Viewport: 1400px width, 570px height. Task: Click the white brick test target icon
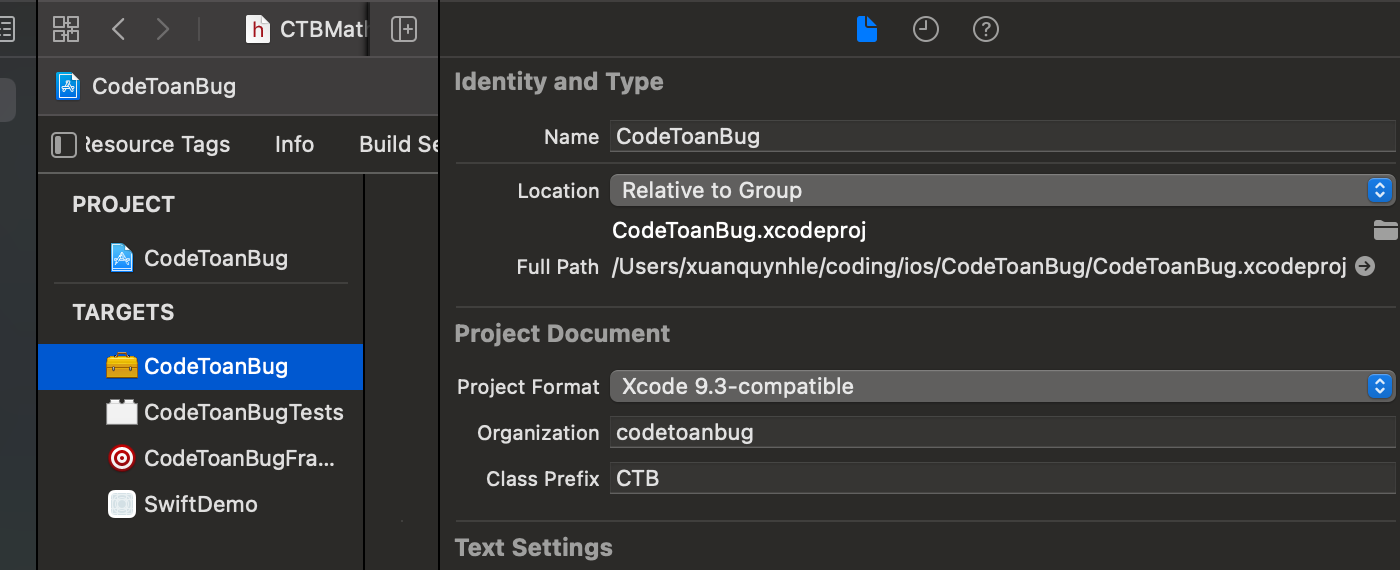click(x=122, y=412)
